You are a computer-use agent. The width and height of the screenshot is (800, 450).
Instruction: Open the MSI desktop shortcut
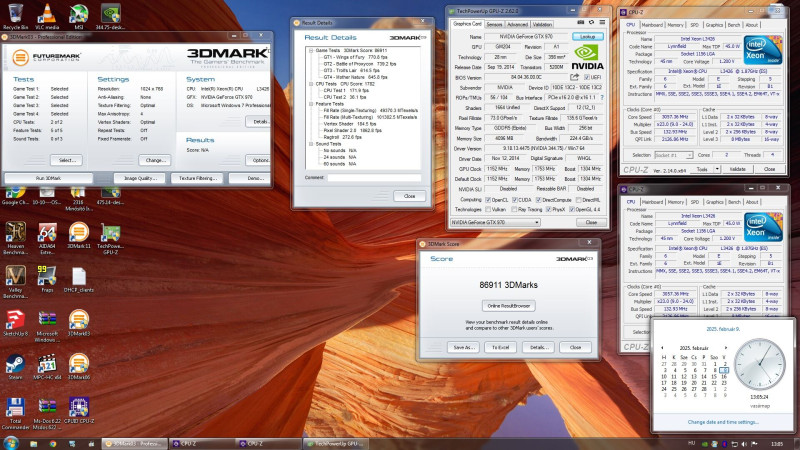pos(79,15)
